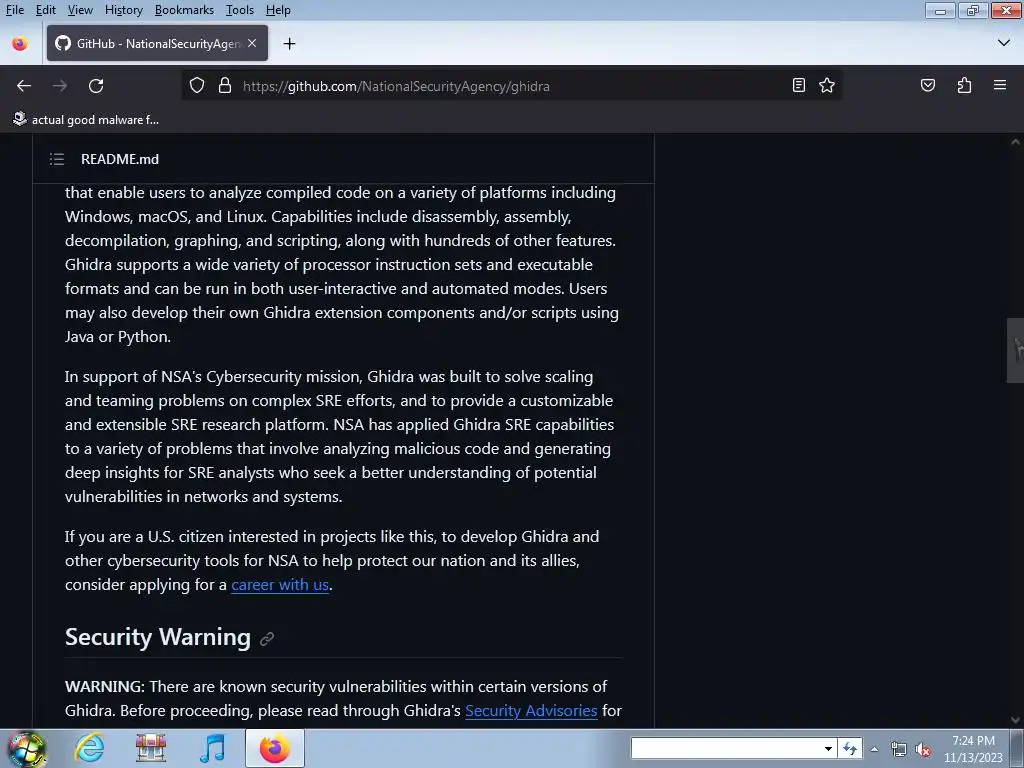The image size is (1024, 768).
Task: Open the Firefox application hamburger menu
Action: point(1000,86)
